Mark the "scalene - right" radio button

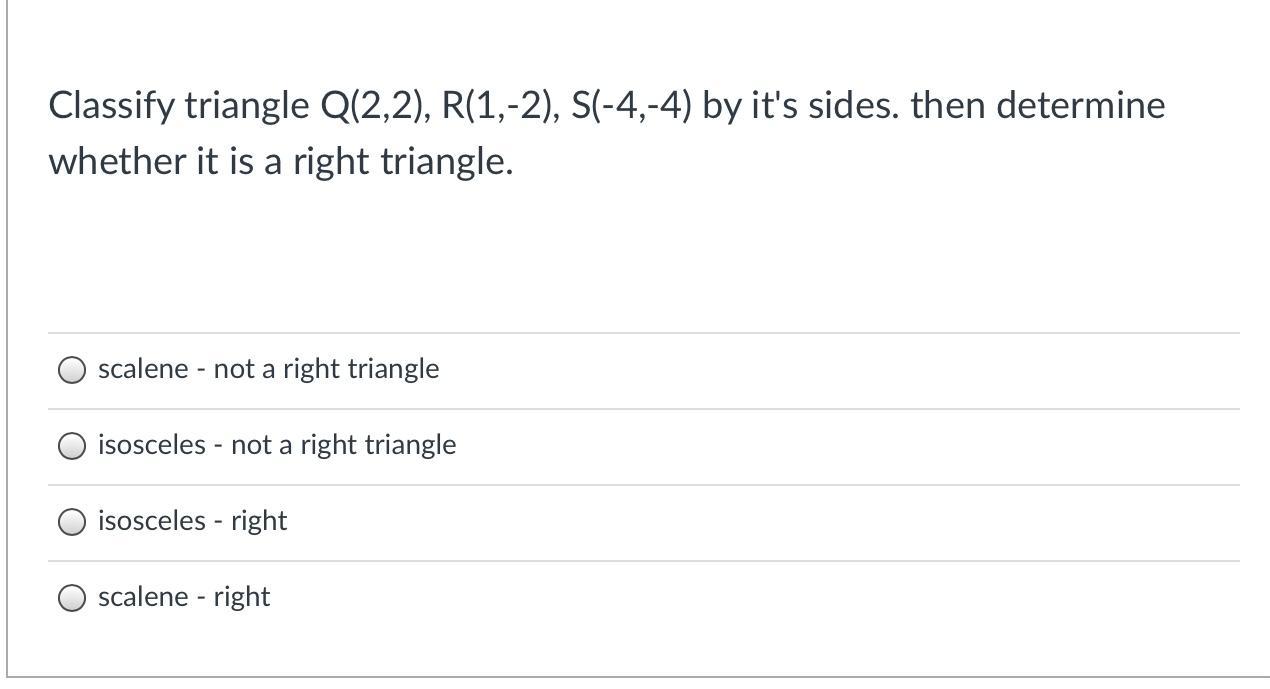point(72,598)
